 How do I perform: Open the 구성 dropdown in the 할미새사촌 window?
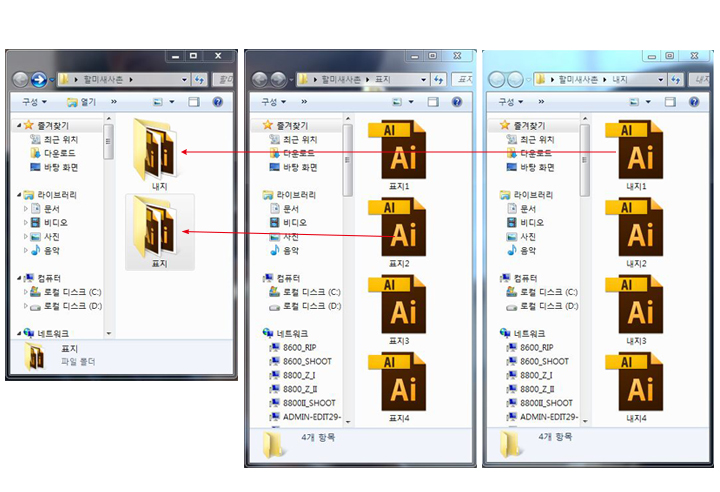(x=32, y=102)
